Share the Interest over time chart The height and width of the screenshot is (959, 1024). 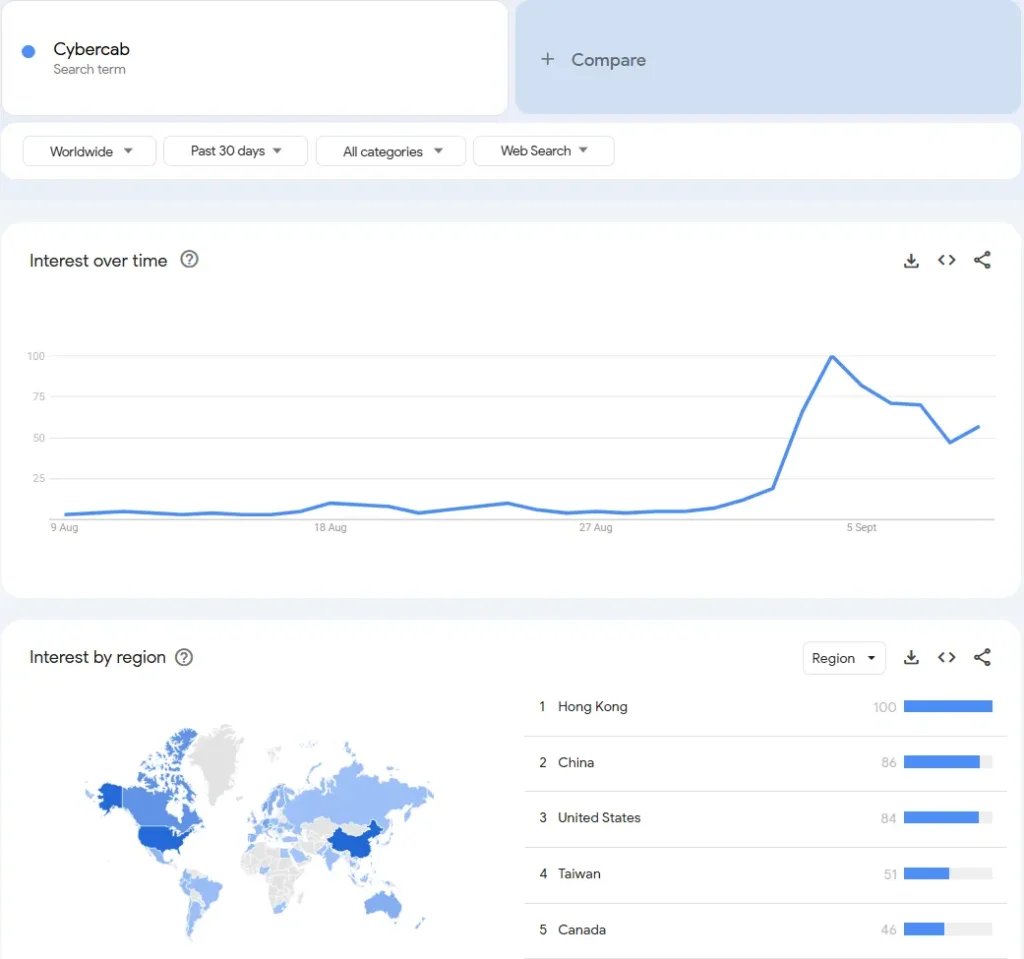pos(982,260)
